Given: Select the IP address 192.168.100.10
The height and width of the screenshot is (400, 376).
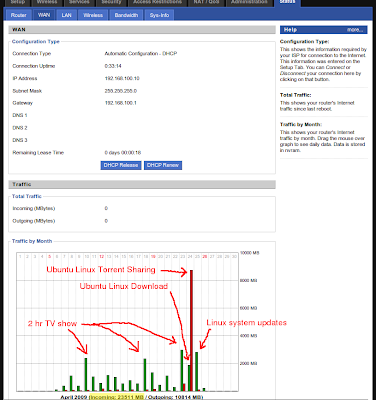Looking at the screenshot, I should [x=122, y=78].
